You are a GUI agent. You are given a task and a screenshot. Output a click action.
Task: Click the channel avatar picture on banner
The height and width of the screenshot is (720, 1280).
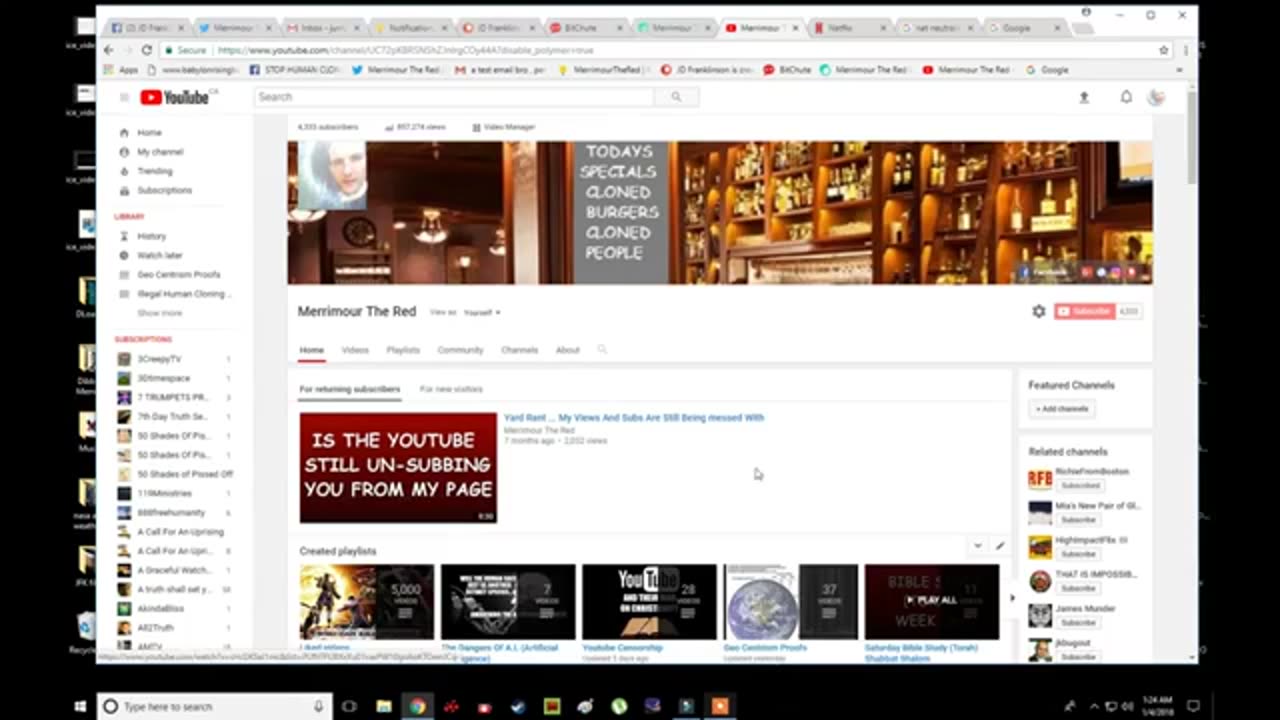332,175
